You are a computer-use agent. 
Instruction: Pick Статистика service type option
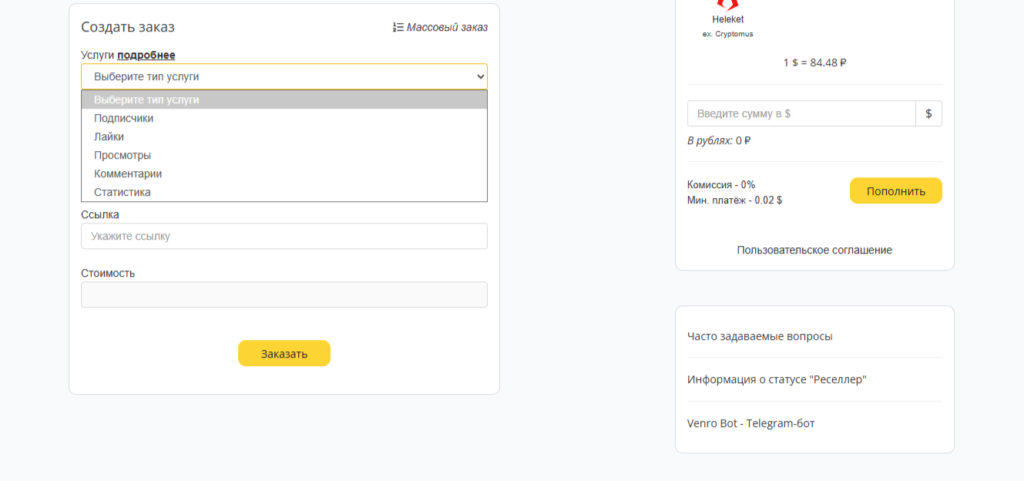point(122,192)
